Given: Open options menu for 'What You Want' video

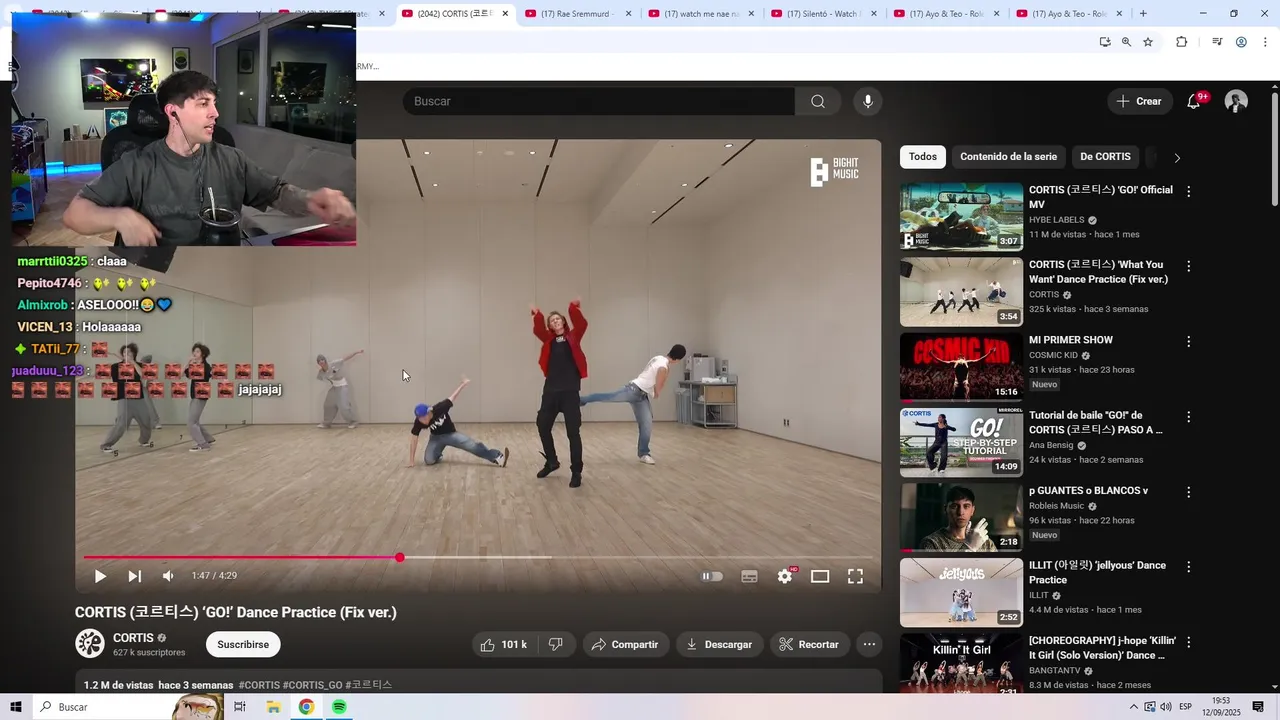Looking at the screenshot, I should 1189,266.
